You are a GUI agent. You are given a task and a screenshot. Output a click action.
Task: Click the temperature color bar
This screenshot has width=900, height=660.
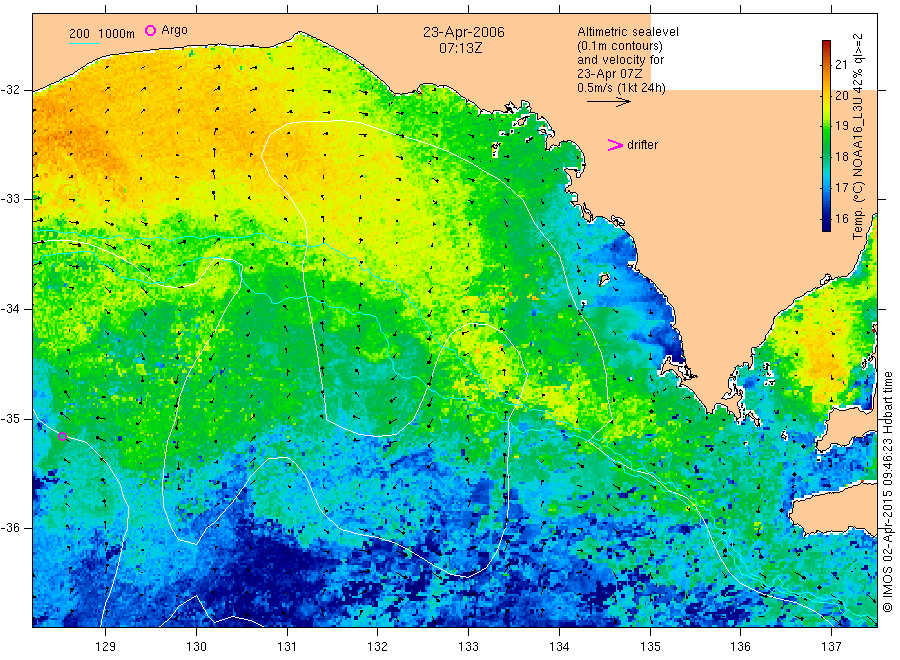click(x=826, y=136)
